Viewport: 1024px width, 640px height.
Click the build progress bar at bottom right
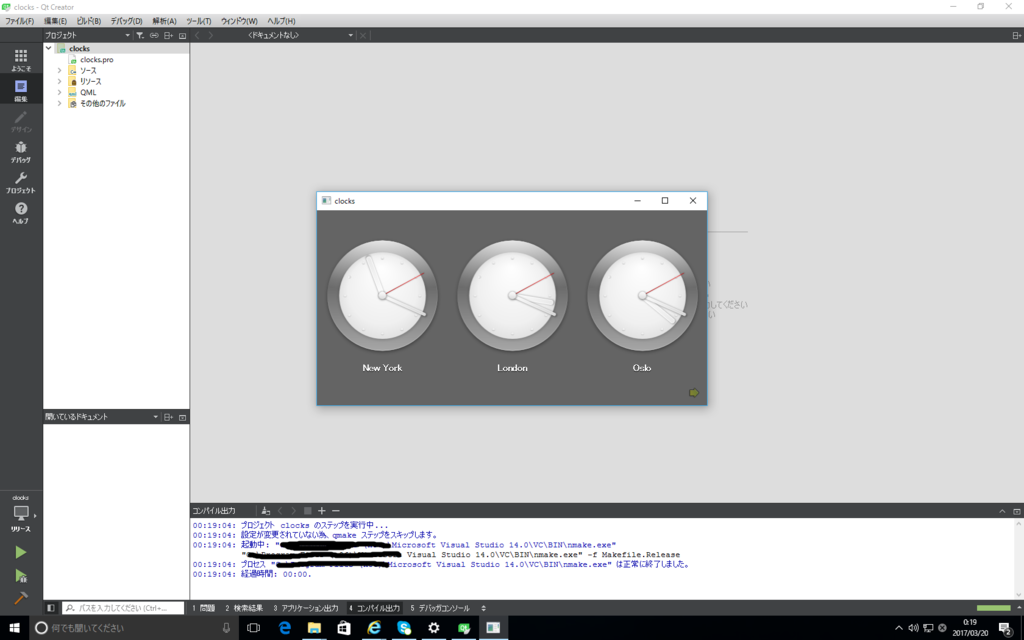point(994,608)
